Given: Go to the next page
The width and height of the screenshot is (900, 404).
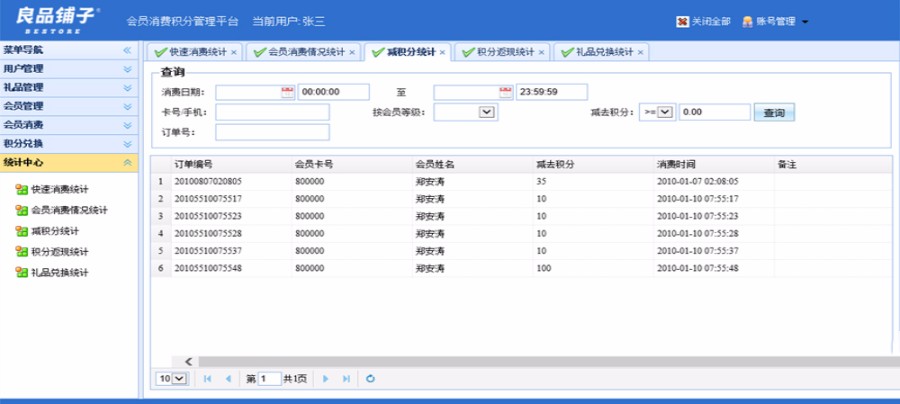Looking at the screenshot, I should pyautogui.click(x=325, y=379).
